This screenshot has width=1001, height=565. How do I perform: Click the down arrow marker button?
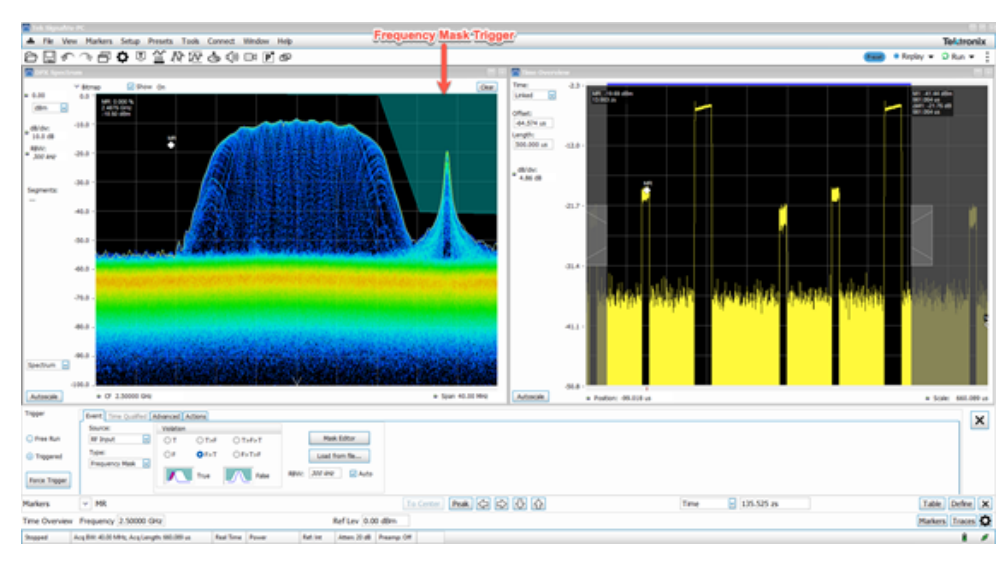pyautogui.click(x=520, y=504)
